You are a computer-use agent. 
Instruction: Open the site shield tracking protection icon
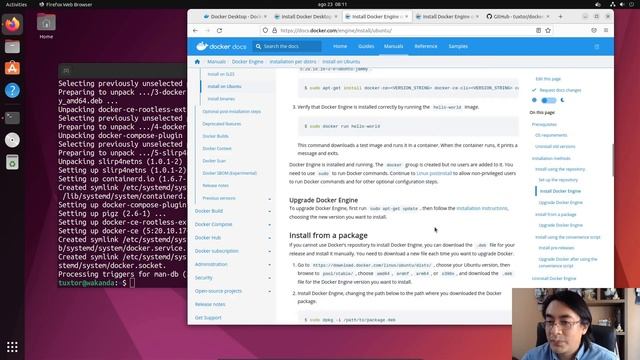point(265,31)
